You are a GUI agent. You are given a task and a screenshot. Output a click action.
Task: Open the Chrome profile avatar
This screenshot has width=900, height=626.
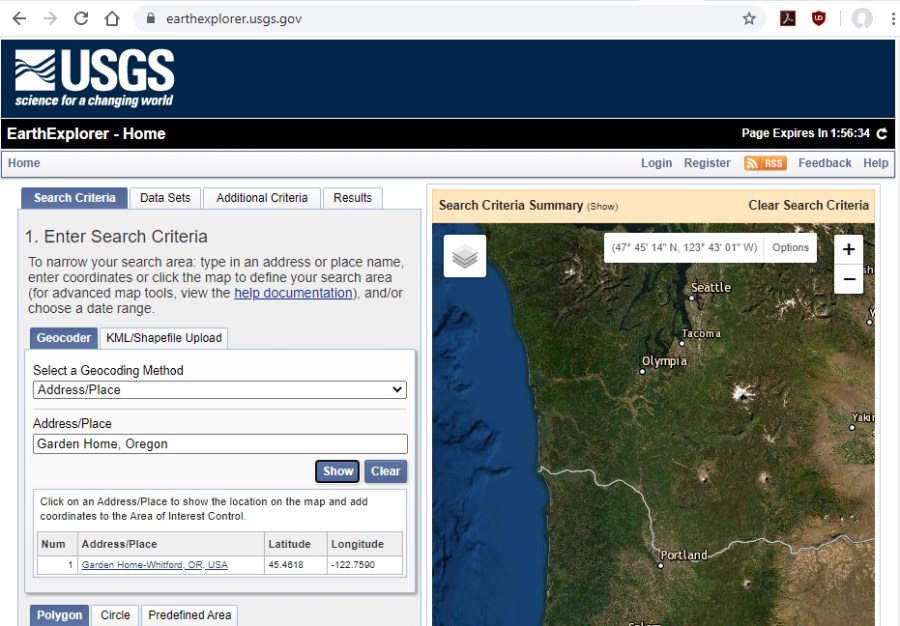[x=862, y=17]
